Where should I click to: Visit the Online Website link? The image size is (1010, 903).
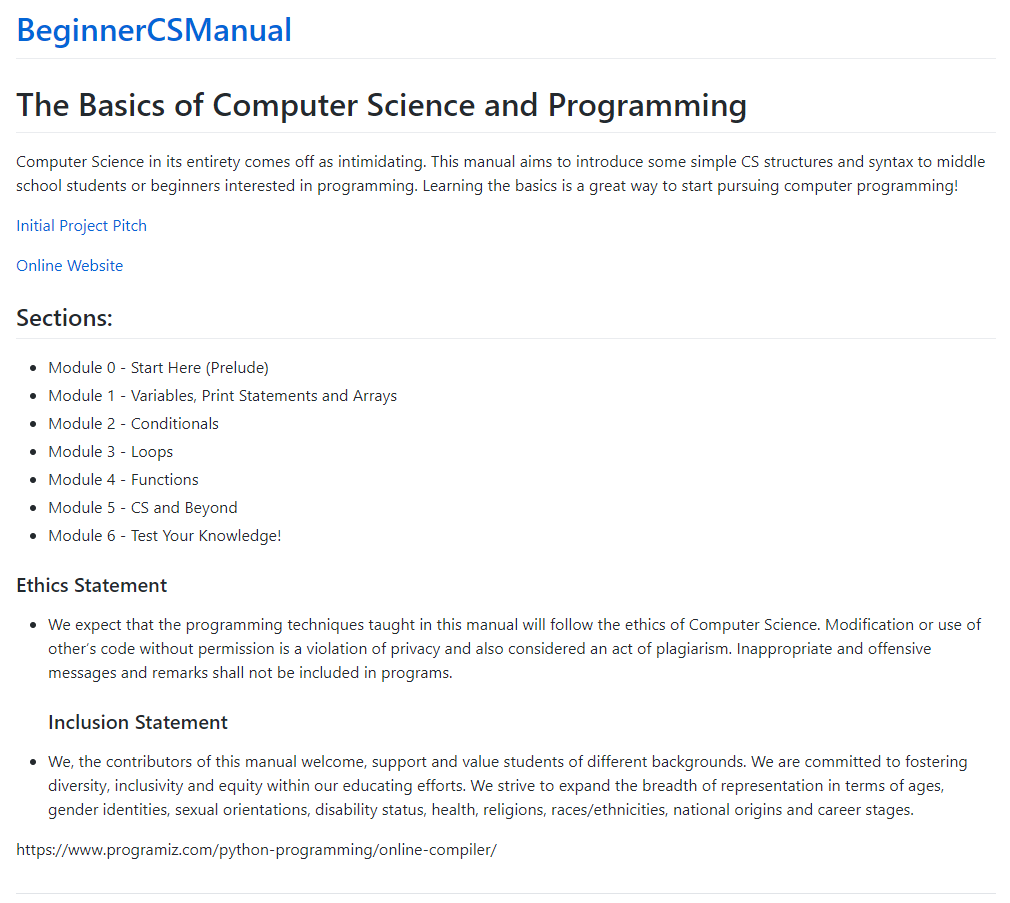tap(70, 266)
